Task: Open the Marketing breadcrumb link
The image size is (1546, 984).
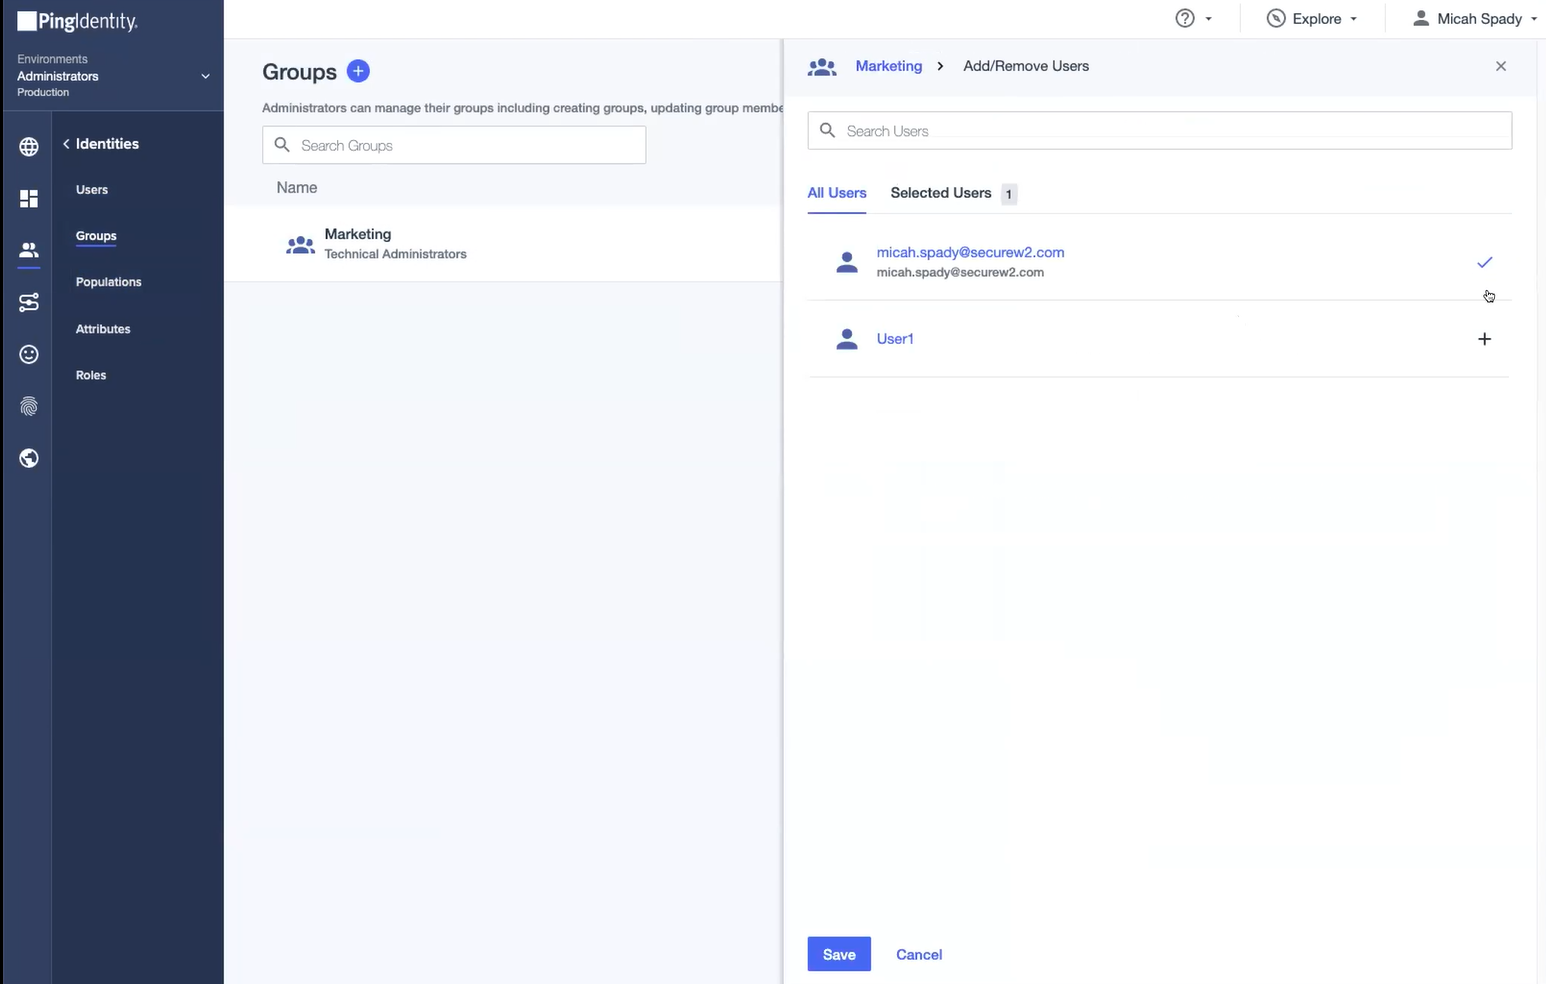Action: click(888, 65)
